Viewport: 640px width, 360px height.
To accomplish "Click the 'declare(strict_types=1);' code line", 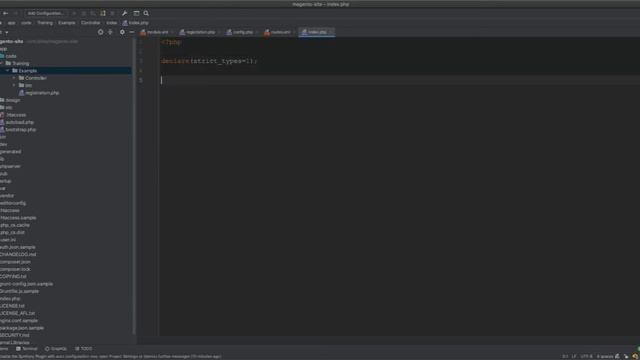I will click(209, 61).
